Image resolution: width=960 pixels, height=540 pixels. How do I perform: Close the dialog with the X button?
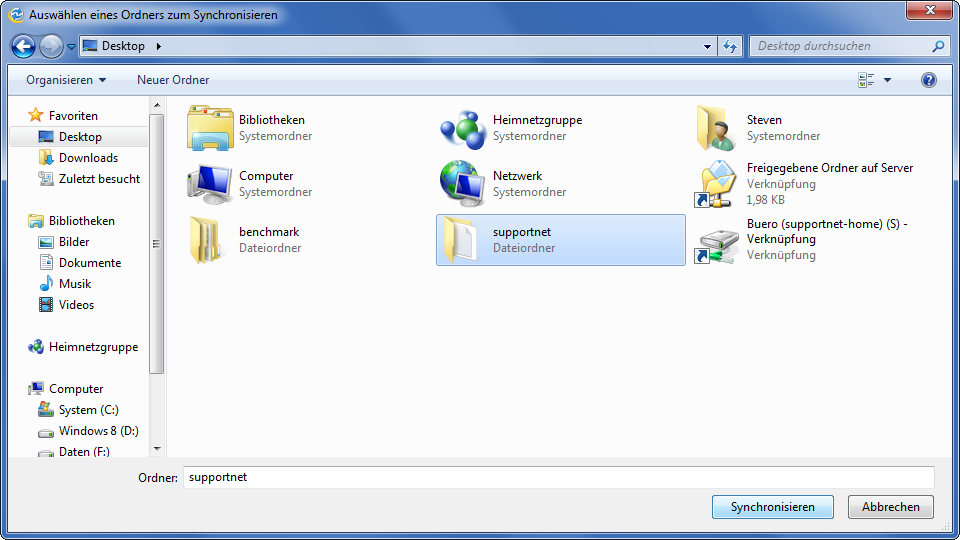click(x=929, y=10)
